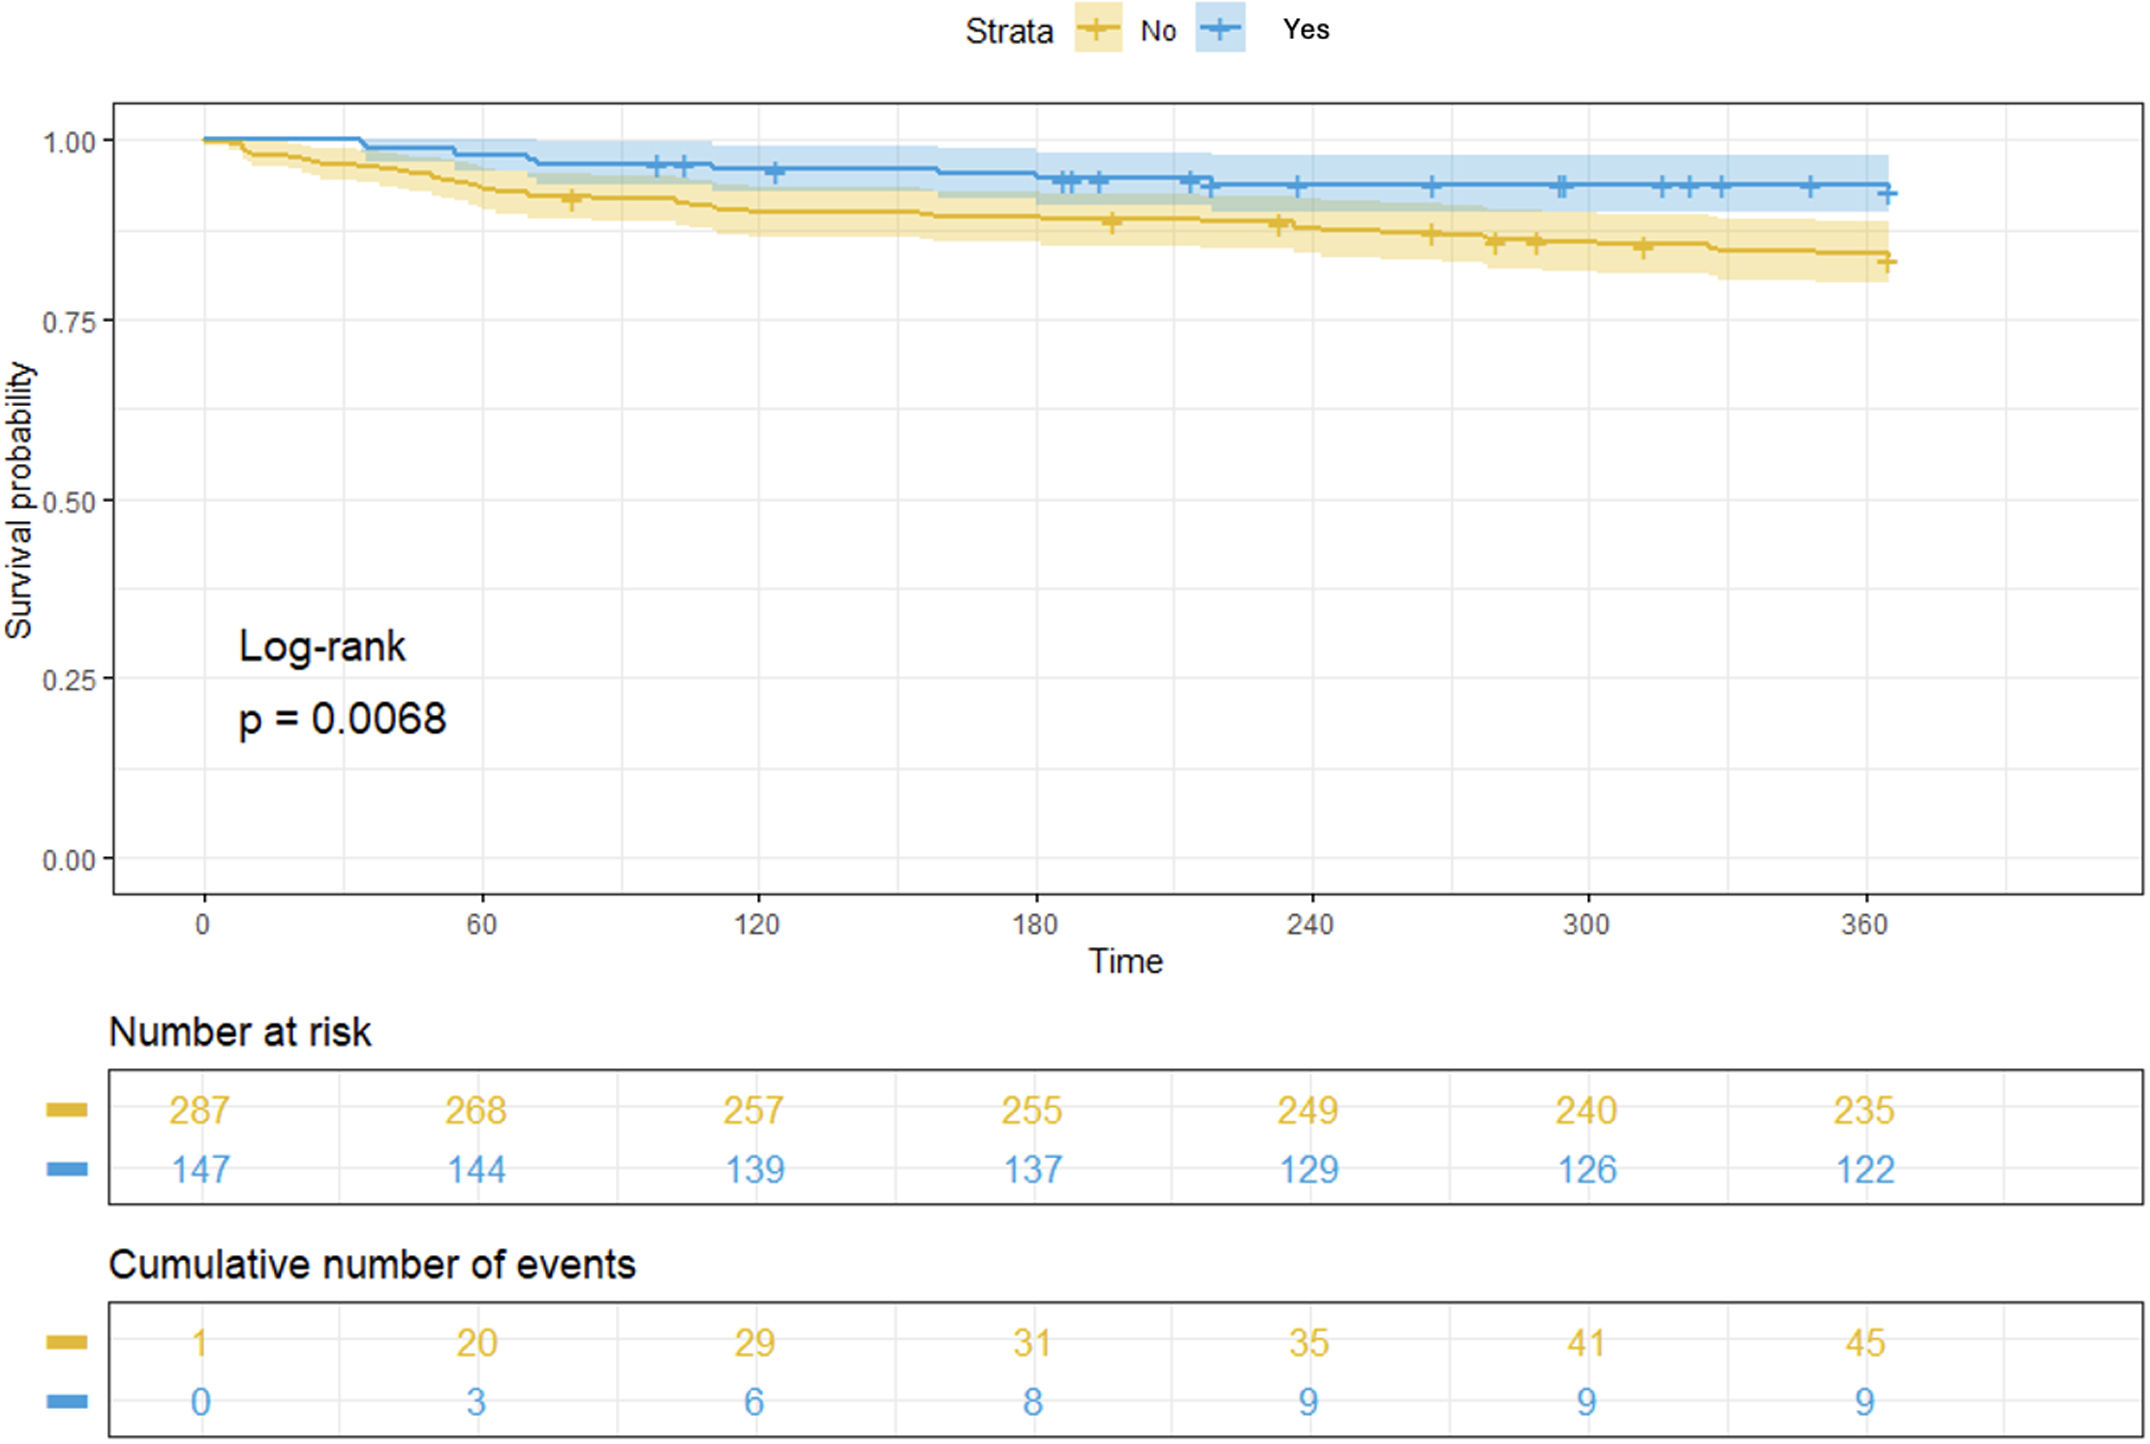Click the 'Survival probability' y-axis label
Screen dimensions: 2150x1444
coord(19,500)
